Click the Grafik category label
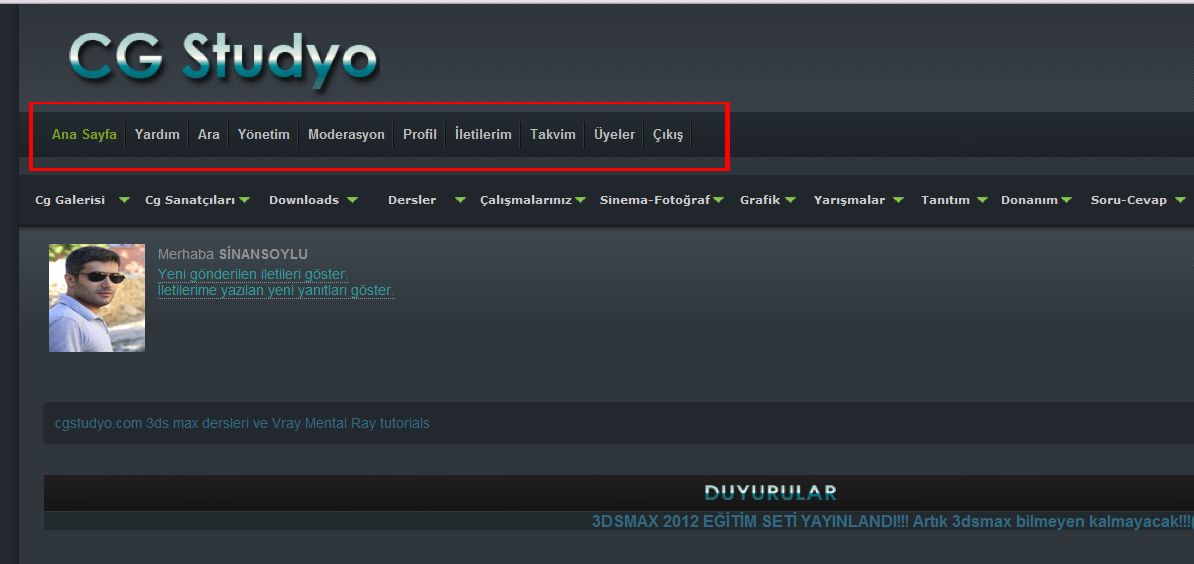The height and width of the screenshot is (564, 1194). pyautogui.click(x=760, y=200)
